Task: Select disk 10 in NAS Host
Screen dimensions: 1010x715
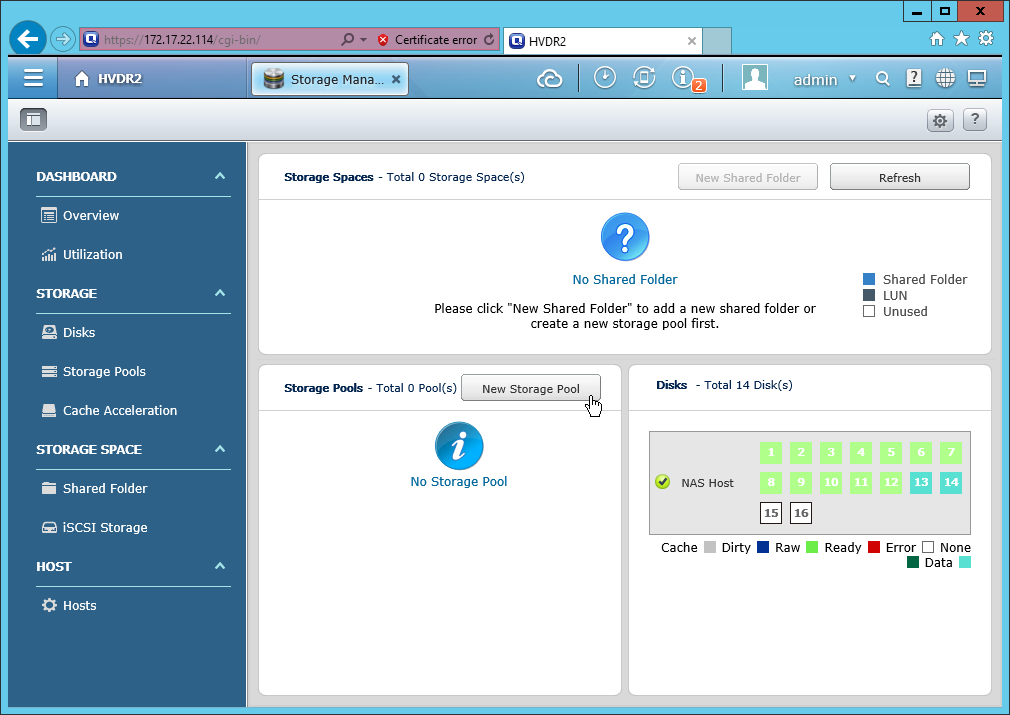Action: pyautogui.click(x=831, y=482)
